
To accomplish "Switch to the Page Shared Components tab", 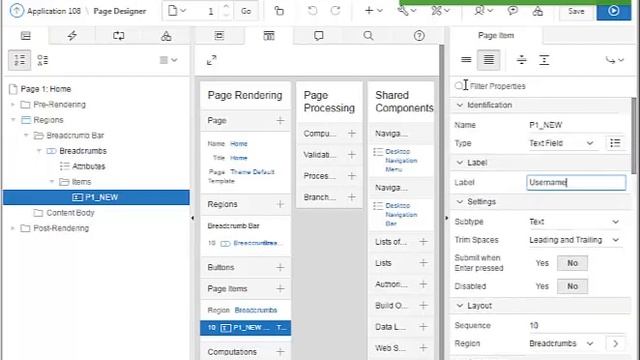I will (x=166, y=36).
